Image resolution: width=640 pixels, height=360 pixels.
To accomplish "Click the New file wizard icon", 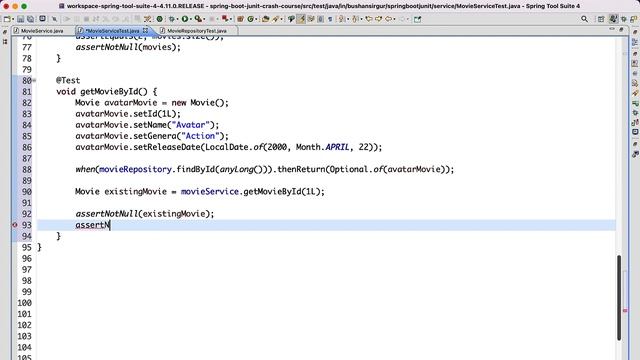I will click(7, 19).
